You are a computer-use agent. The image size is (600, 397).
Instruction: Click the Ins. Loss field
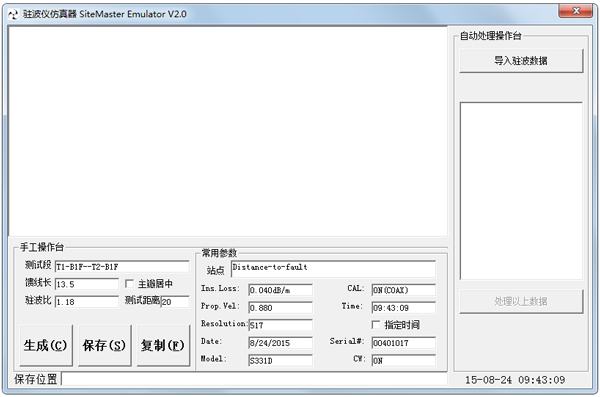click(x=280, y=290)
